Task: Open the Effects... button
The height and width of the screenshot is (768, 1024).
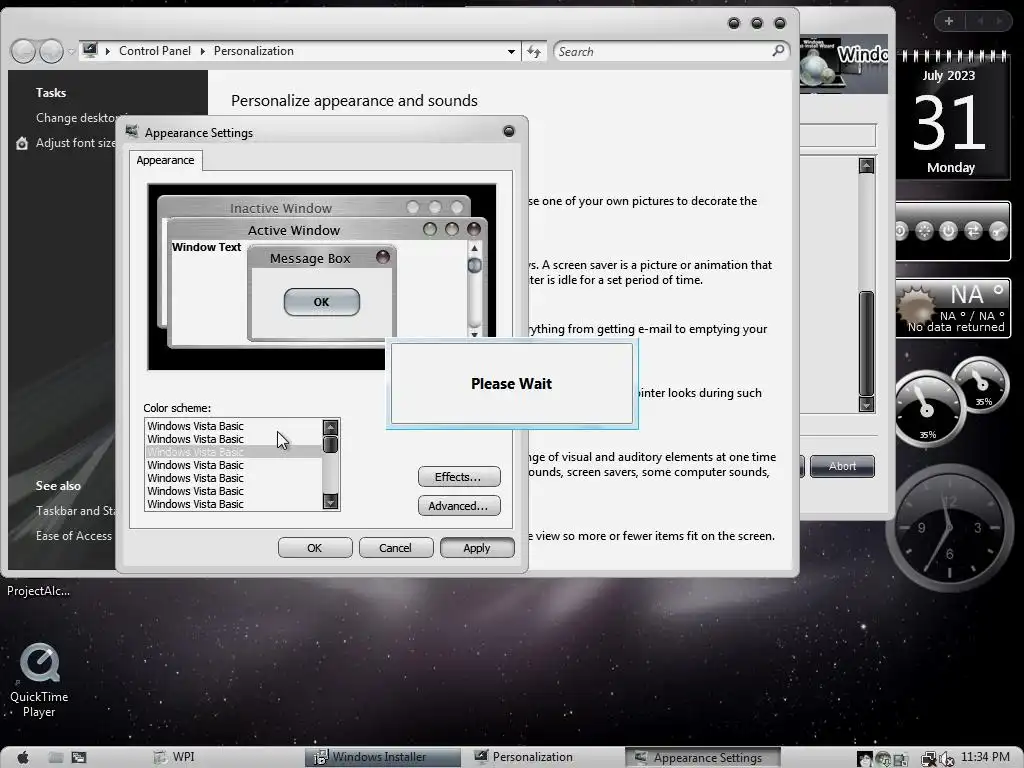Action: (459, 477)
